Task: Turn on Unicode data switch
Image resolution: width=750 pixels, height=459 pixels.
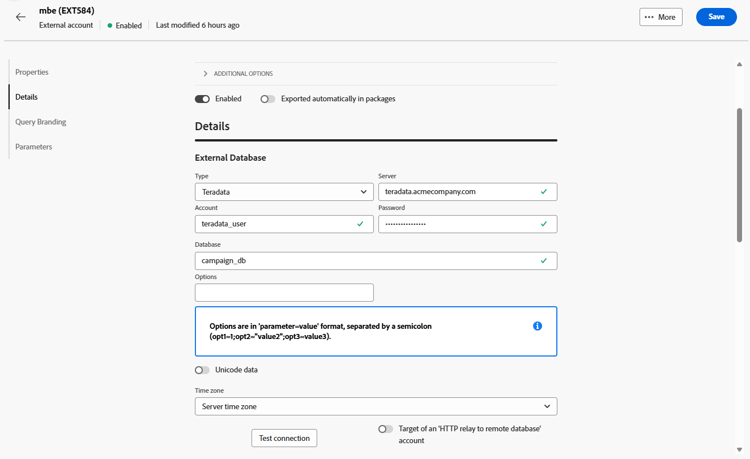Action: point(202,370)
